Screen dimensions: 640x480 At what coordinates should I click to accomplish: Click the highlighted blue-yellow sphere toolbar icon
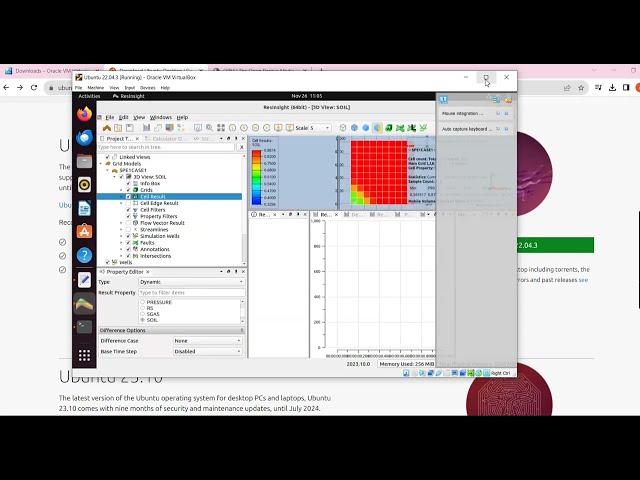pos(378,128)
